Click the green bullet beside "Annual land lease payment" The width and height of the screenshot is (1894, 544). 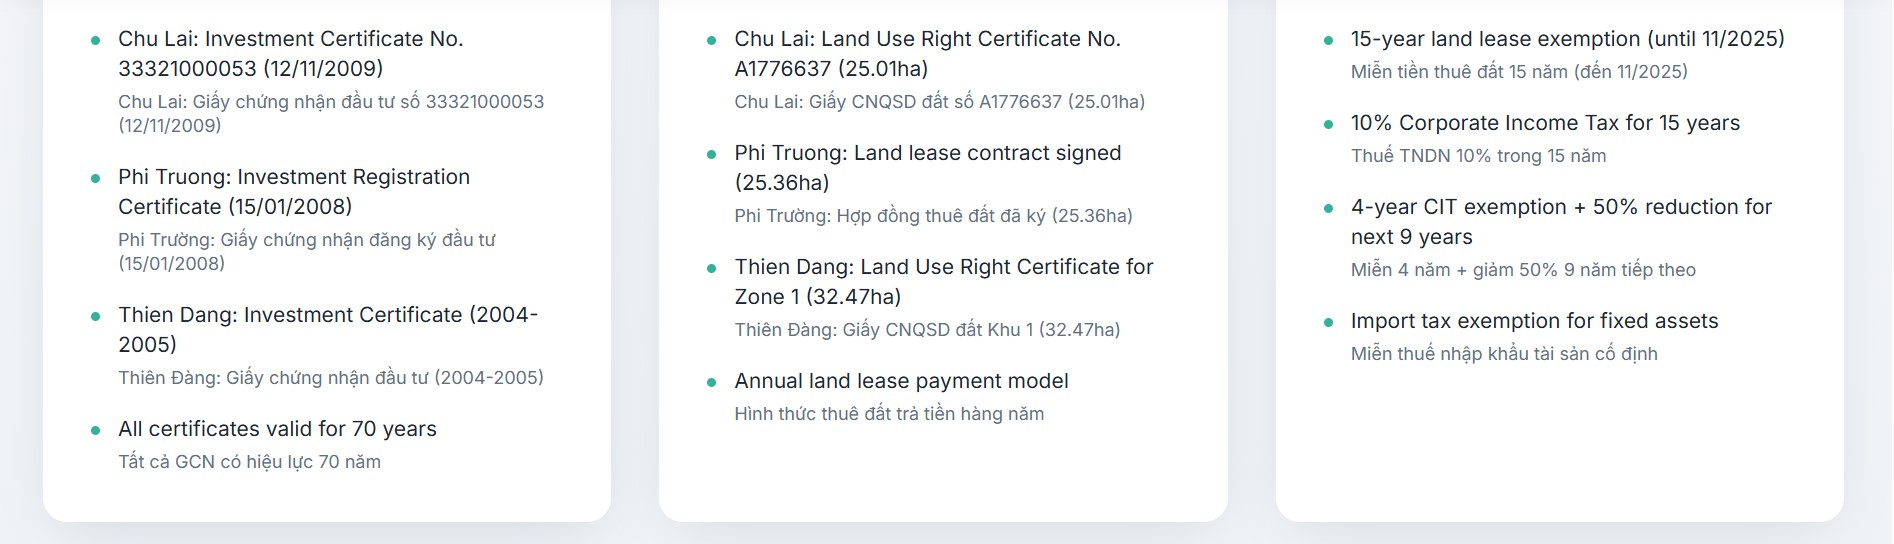[712, 382]
